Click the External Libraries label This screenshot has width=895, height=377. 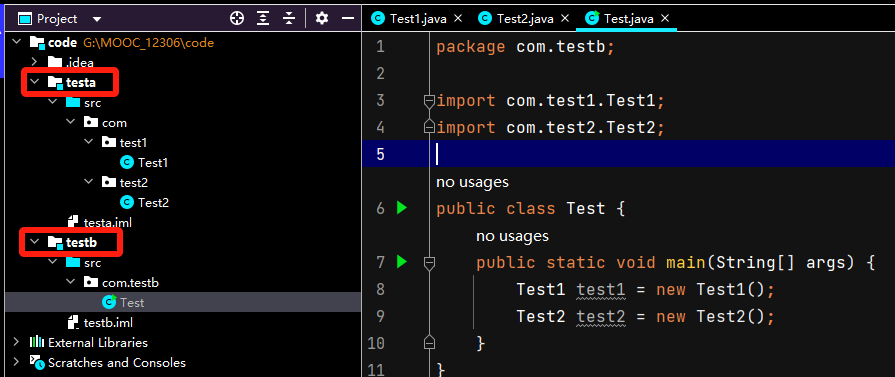click(98, 343)
